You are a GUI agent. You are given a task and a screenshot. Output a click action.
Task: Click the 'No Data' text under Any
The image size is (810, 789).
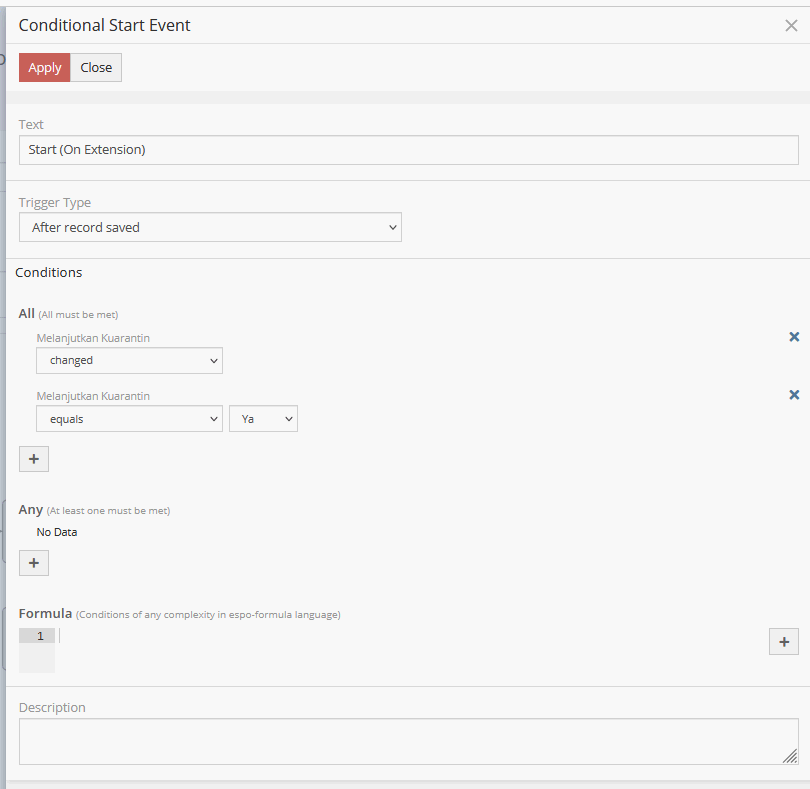57,532
